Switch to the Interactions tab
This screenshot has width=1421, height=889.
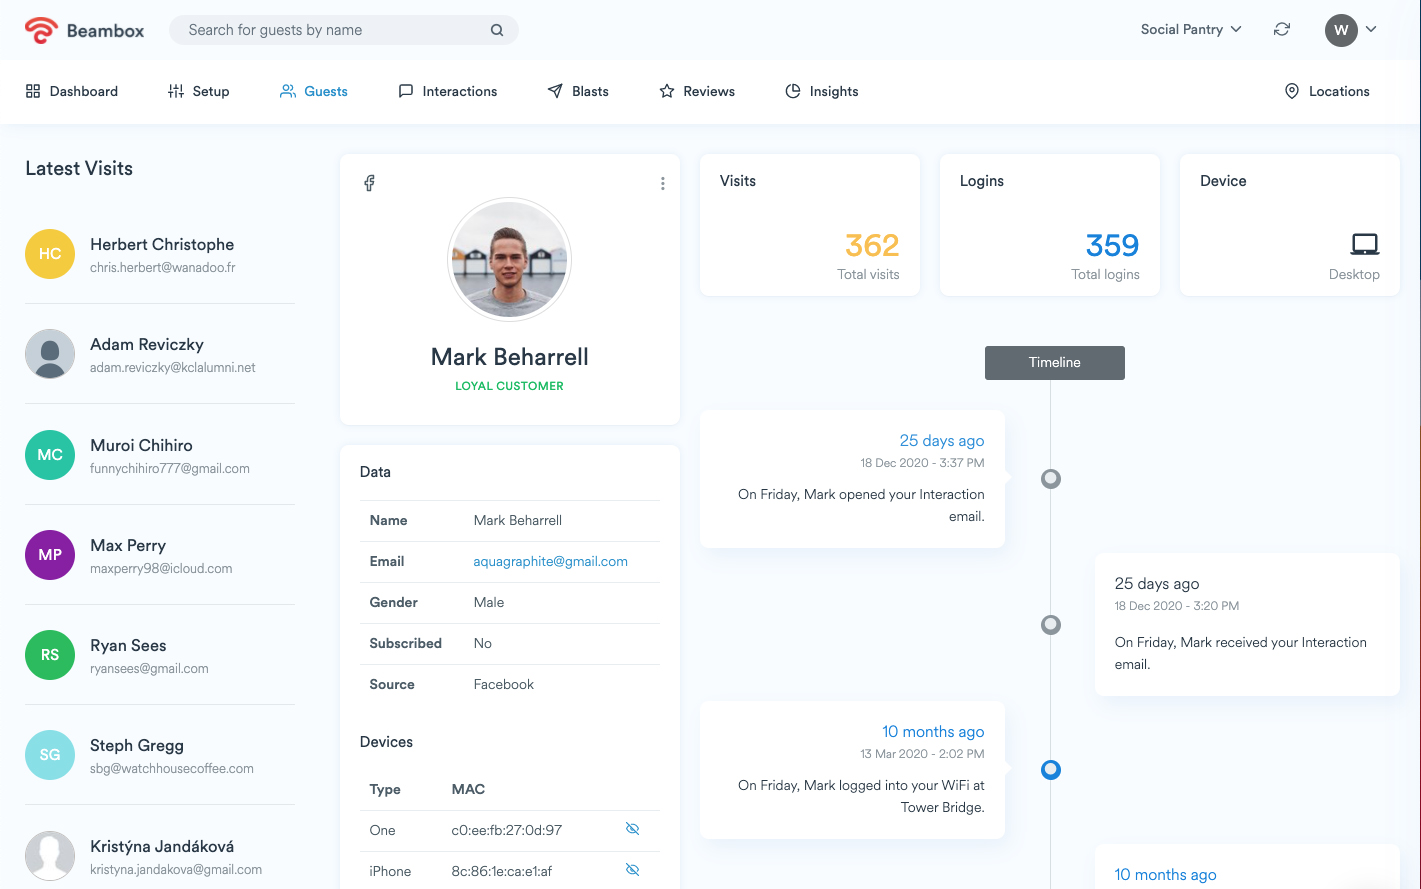(x=447, y=91)
